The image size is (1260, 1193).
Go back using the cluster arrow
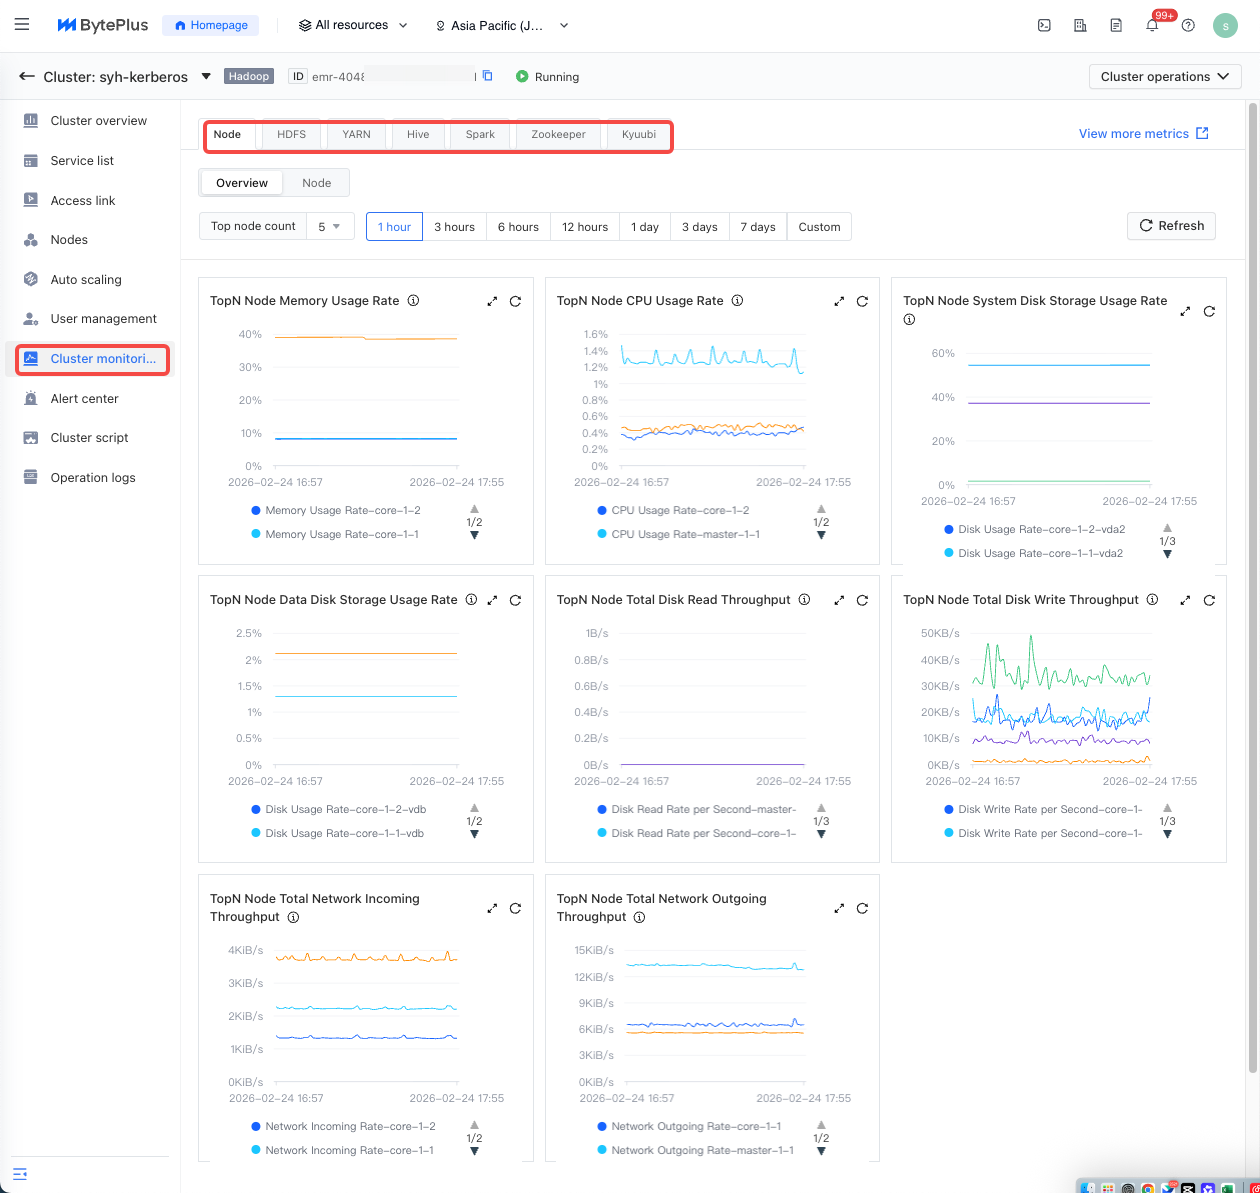27,77
